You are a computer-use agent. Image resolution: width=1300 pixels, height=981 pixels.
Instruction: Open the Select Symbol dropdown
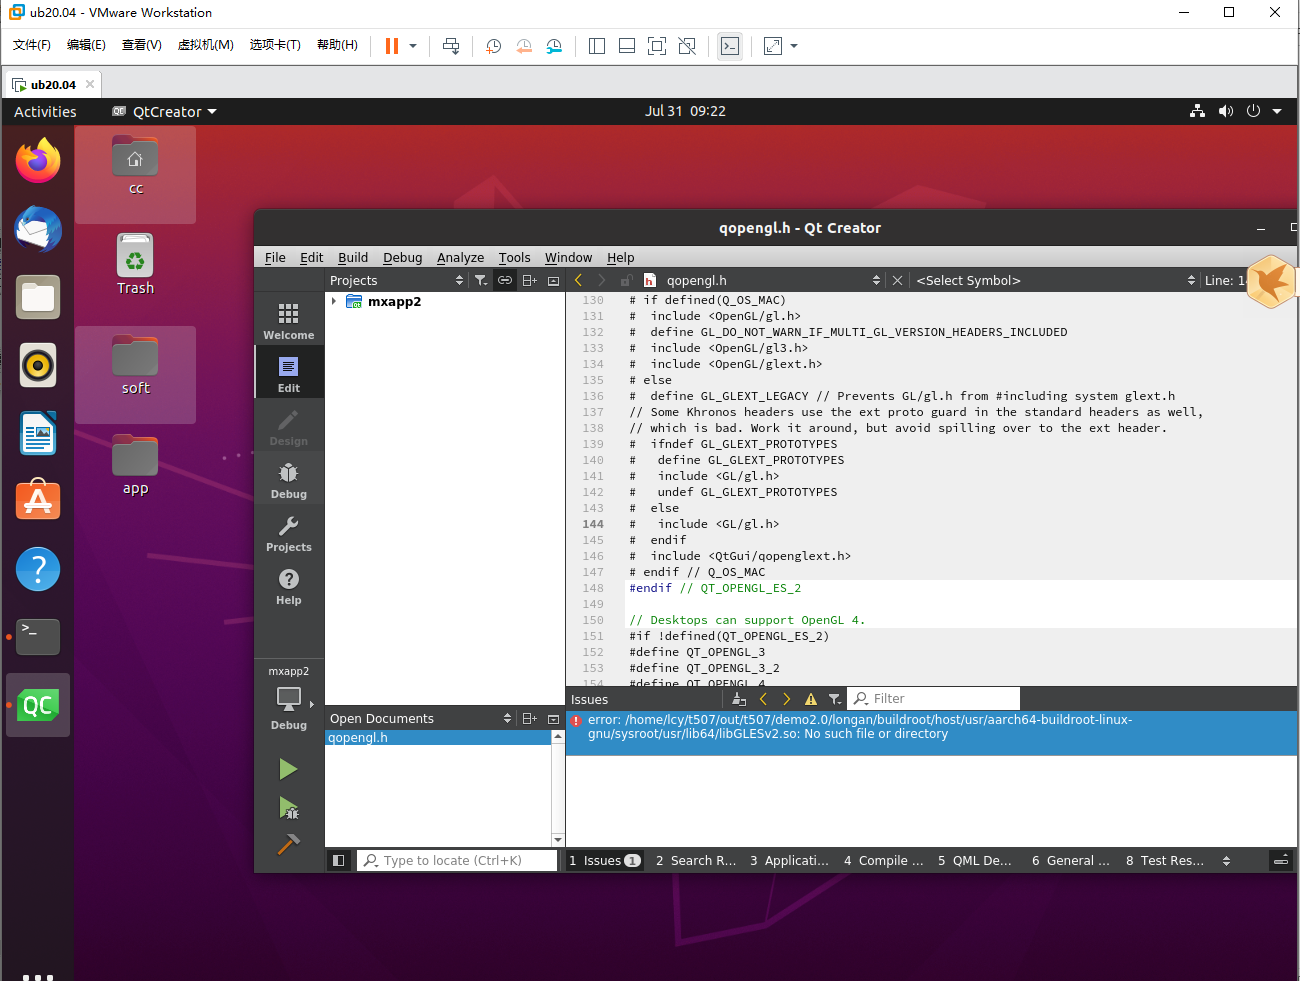1055,280
